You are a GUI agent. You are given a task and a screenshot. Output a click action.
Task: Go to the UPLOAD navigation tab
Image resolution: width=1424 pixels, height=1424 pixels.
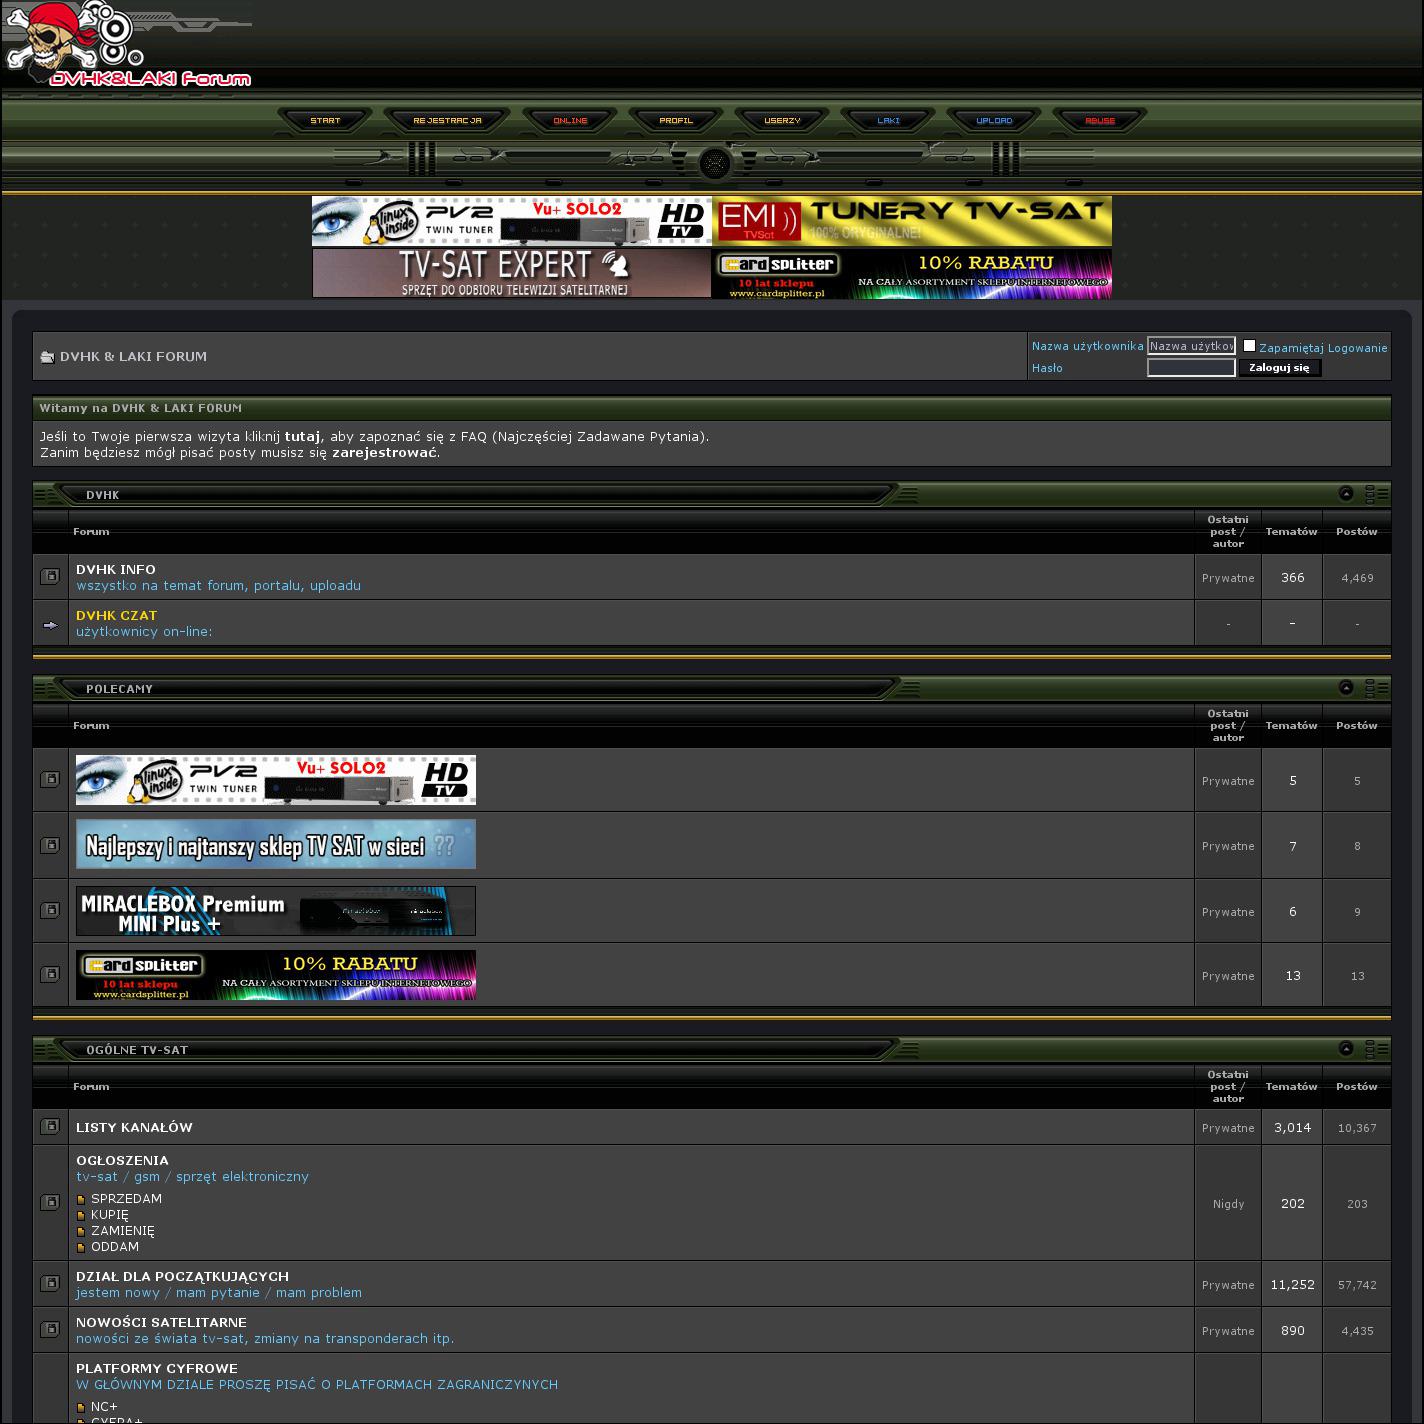(x=994, y=121)
